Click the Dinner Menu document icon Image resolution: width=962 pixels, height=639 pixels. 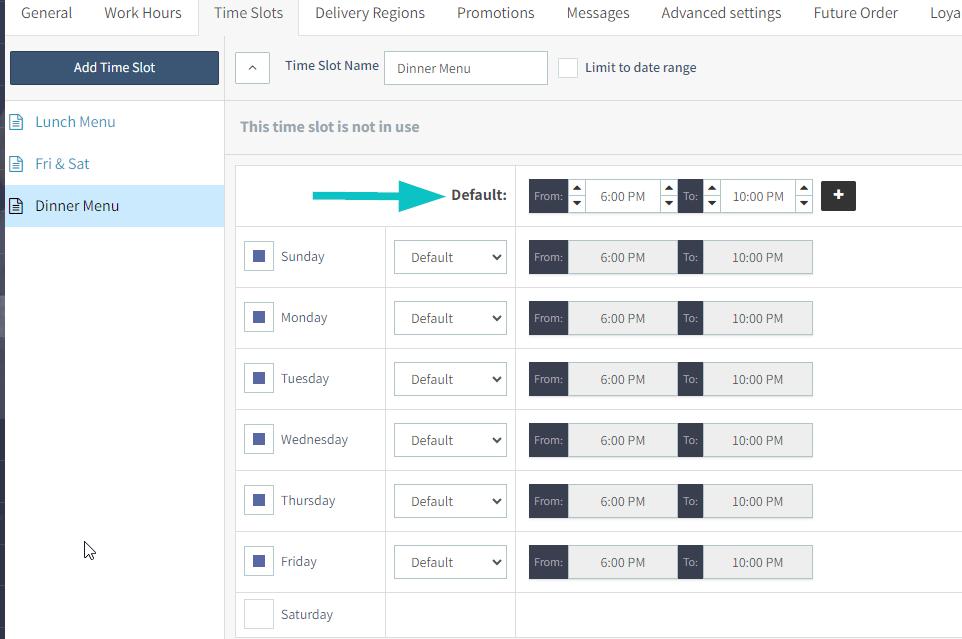coord(16,206)
